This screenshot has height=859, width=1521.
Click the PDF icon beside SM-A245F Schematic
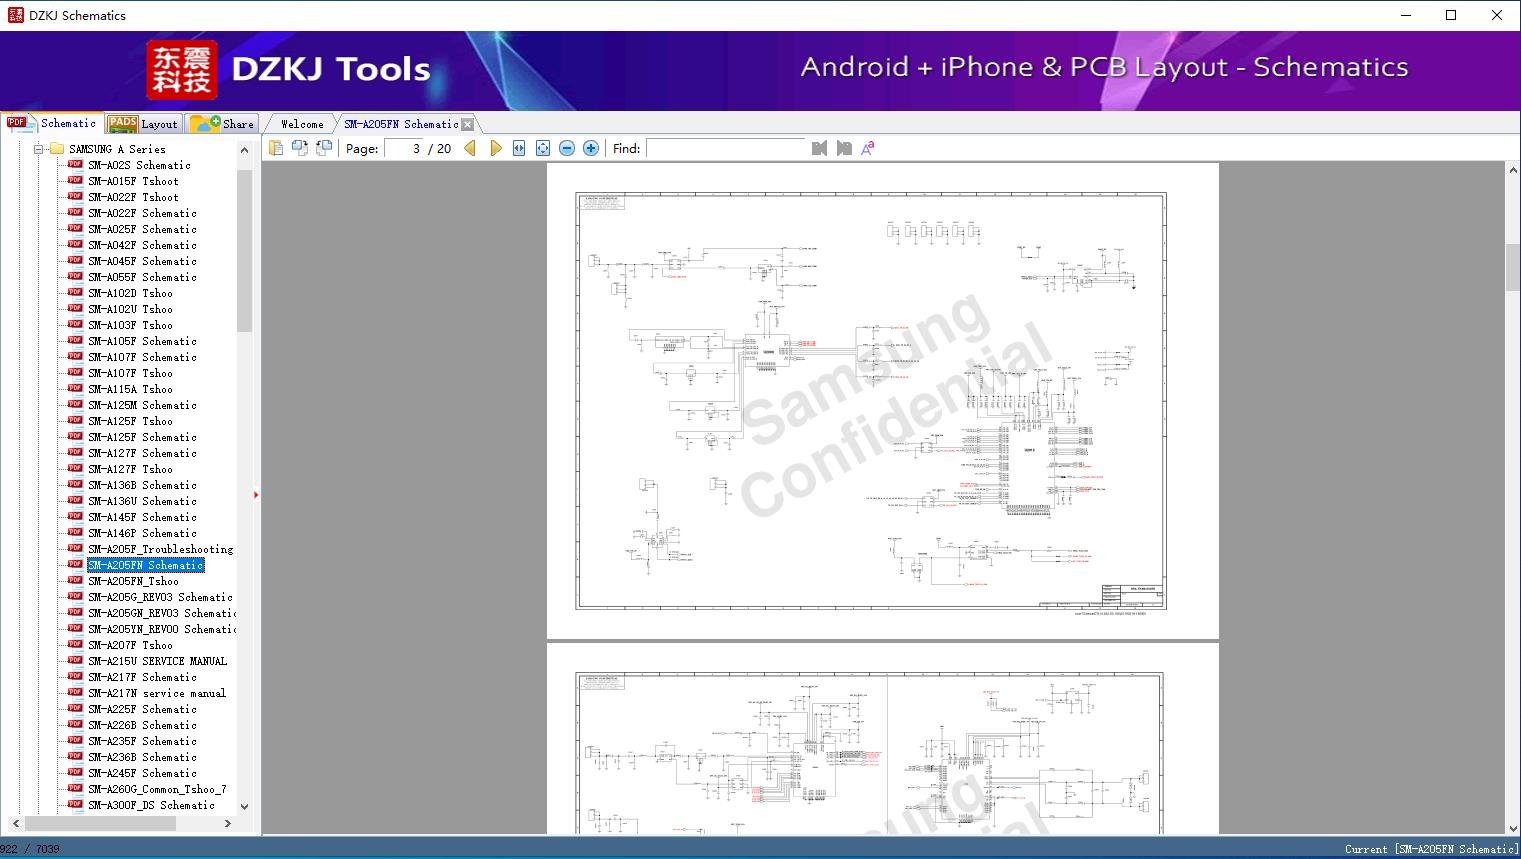pyautogui.click(x=75, y=773)
